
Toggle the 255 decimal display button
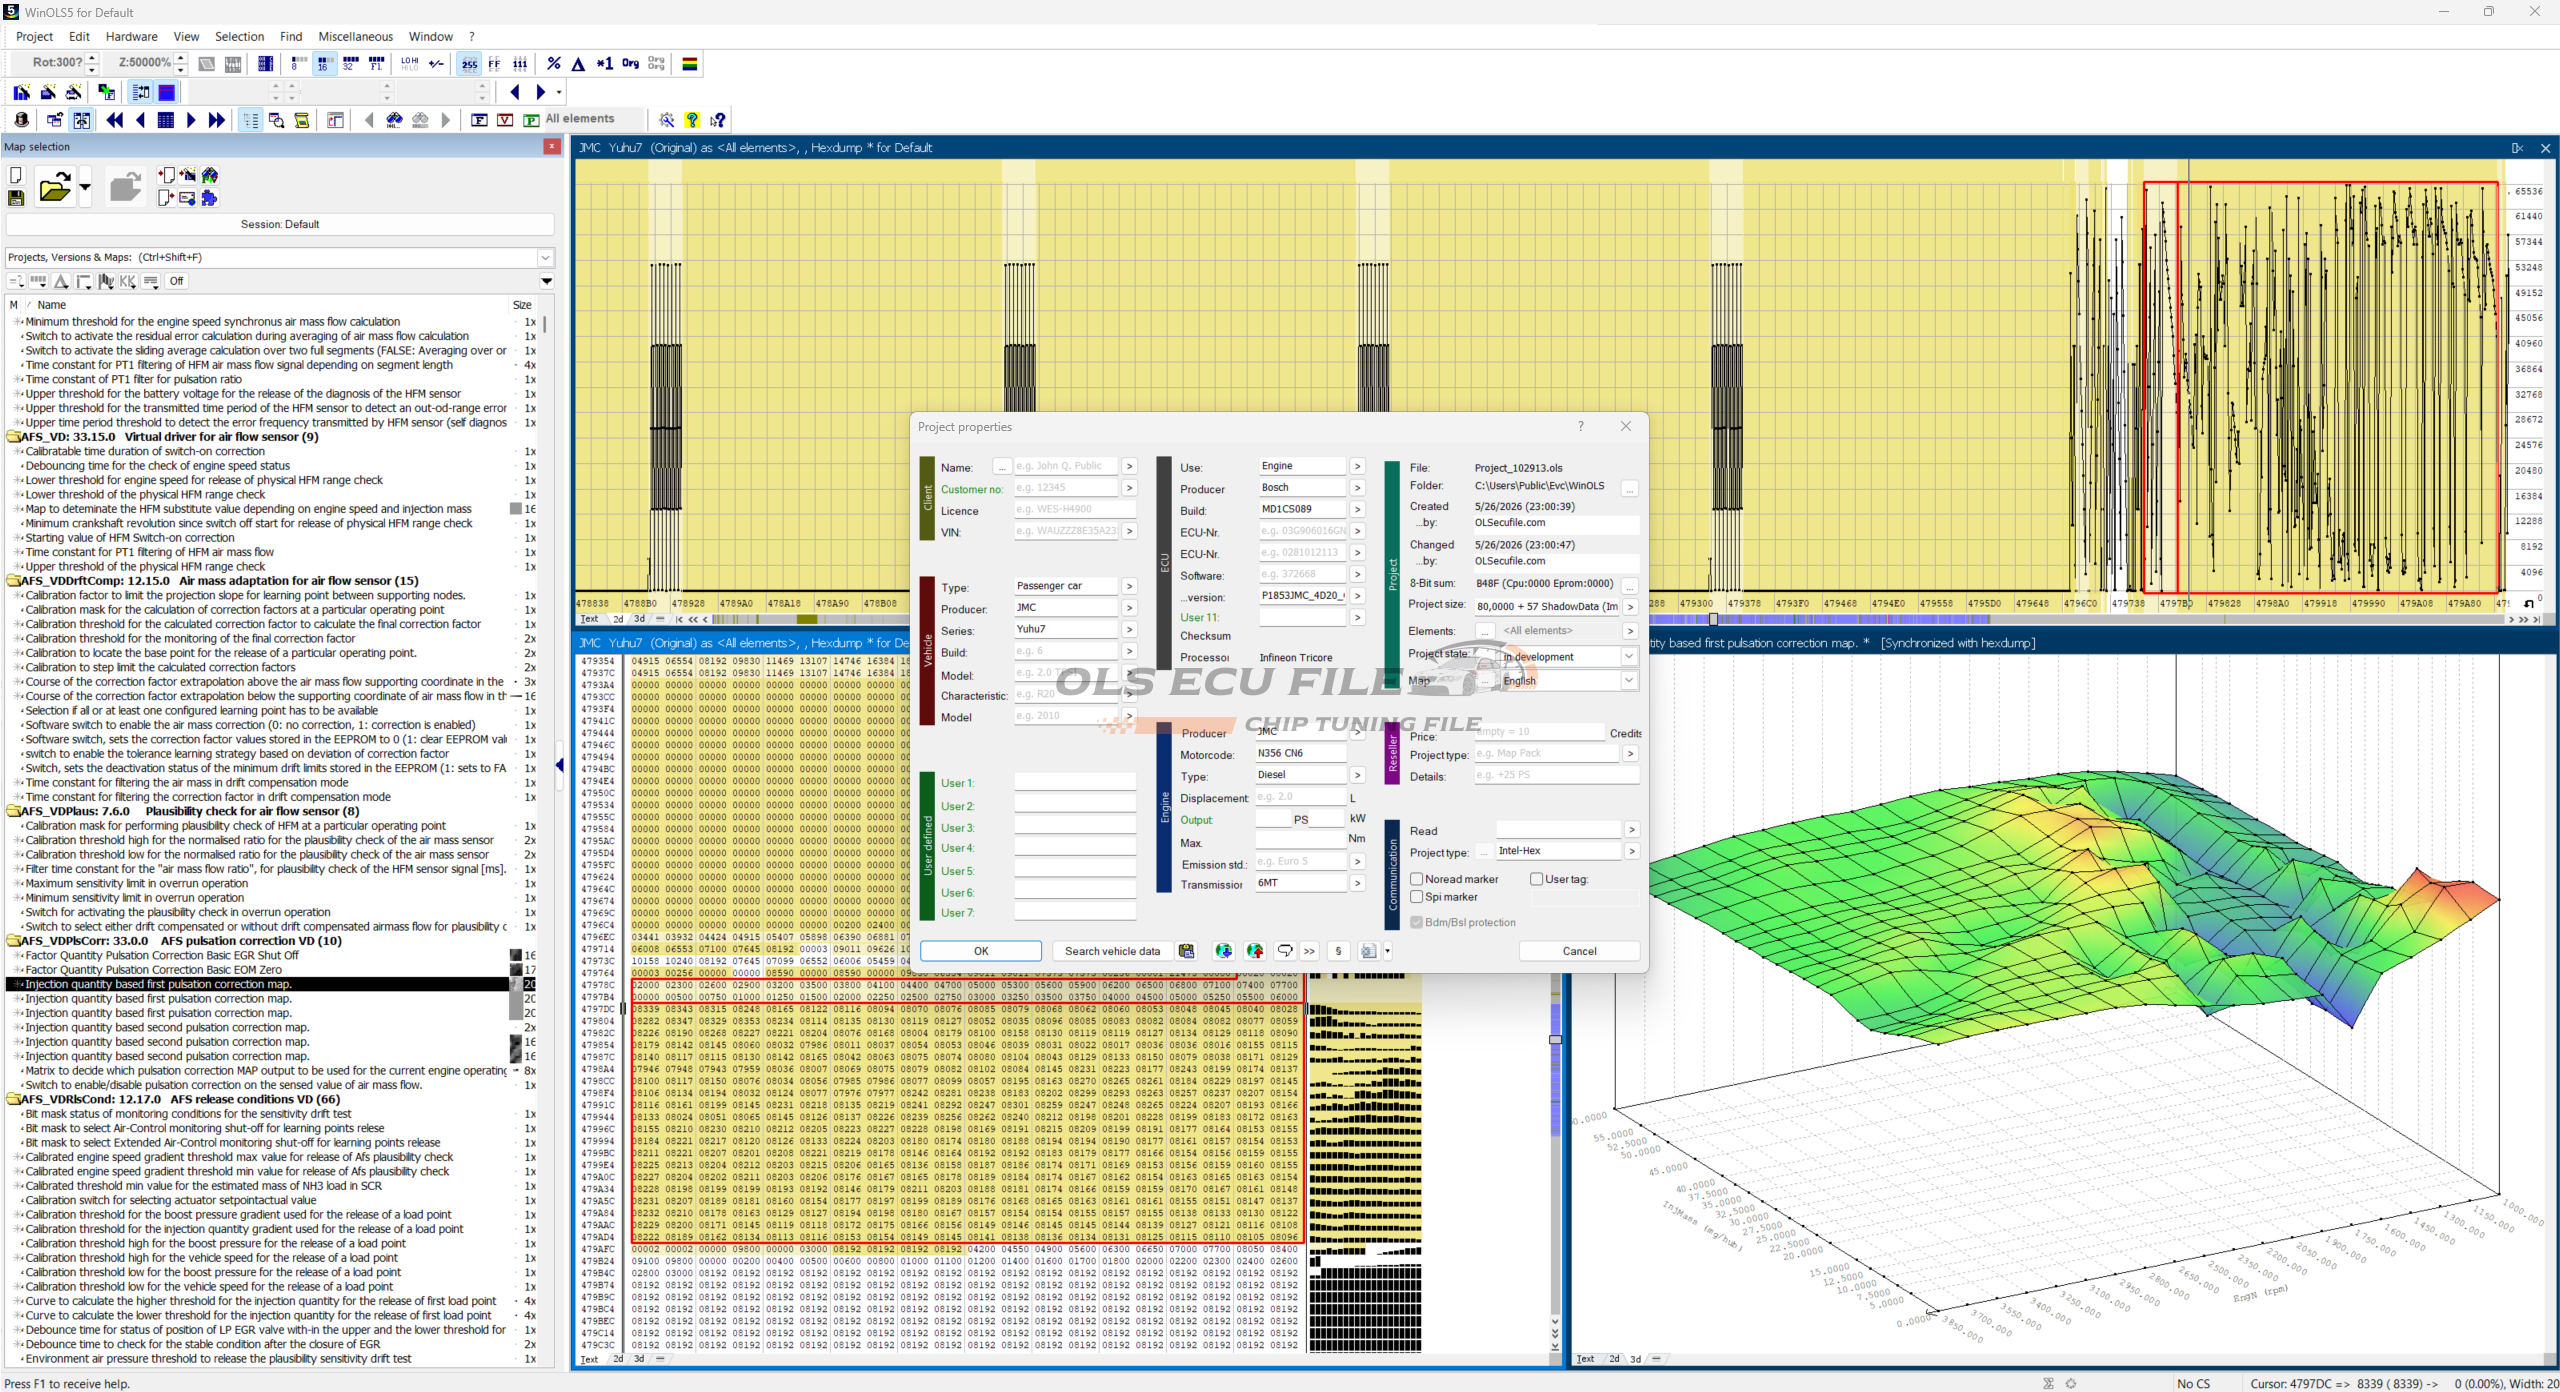(469, 63)
